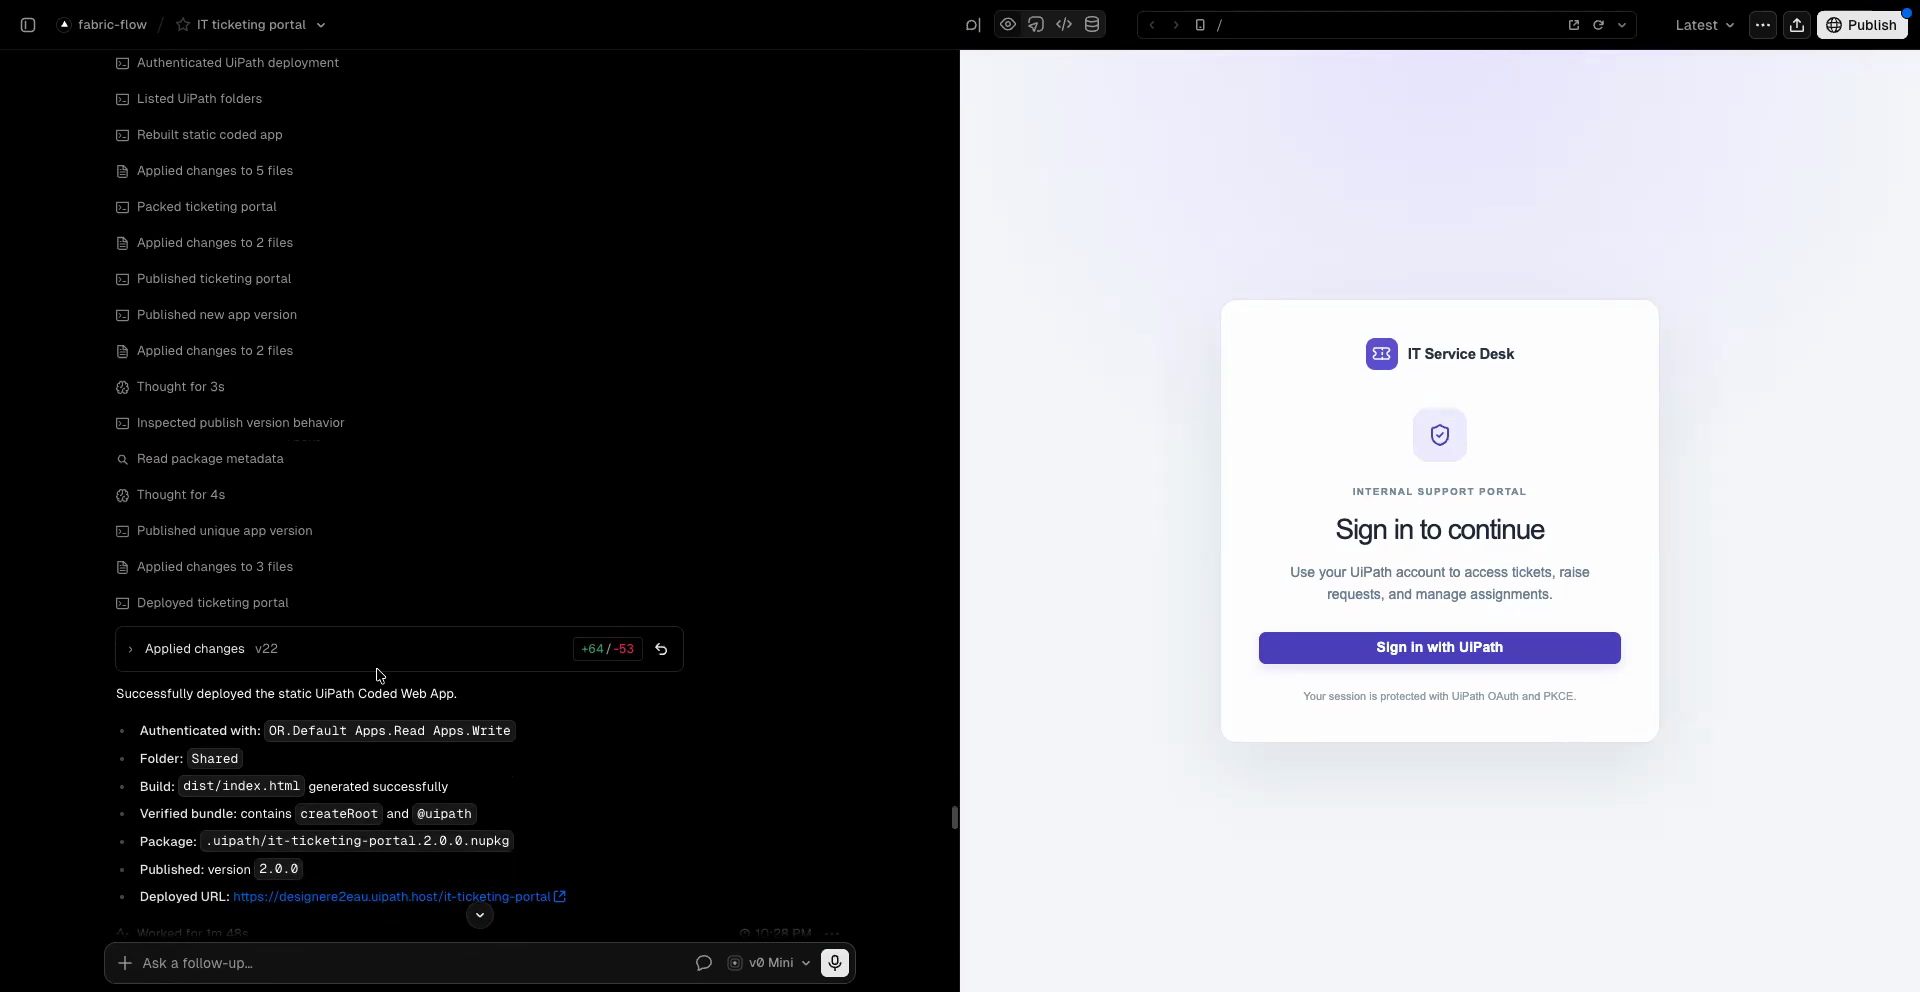
Task: Click the external-link icon after deployed URL
Action: click(560, 897)
